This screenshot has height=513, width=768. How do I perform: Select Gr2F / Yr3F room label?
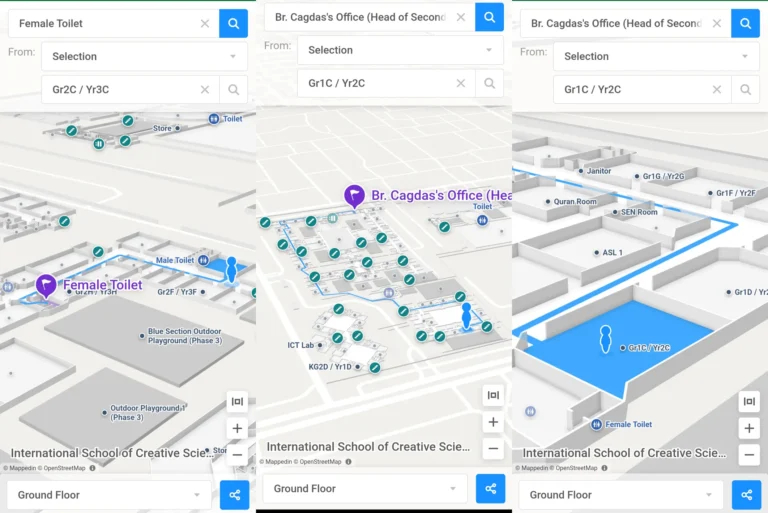click(177, 292)
